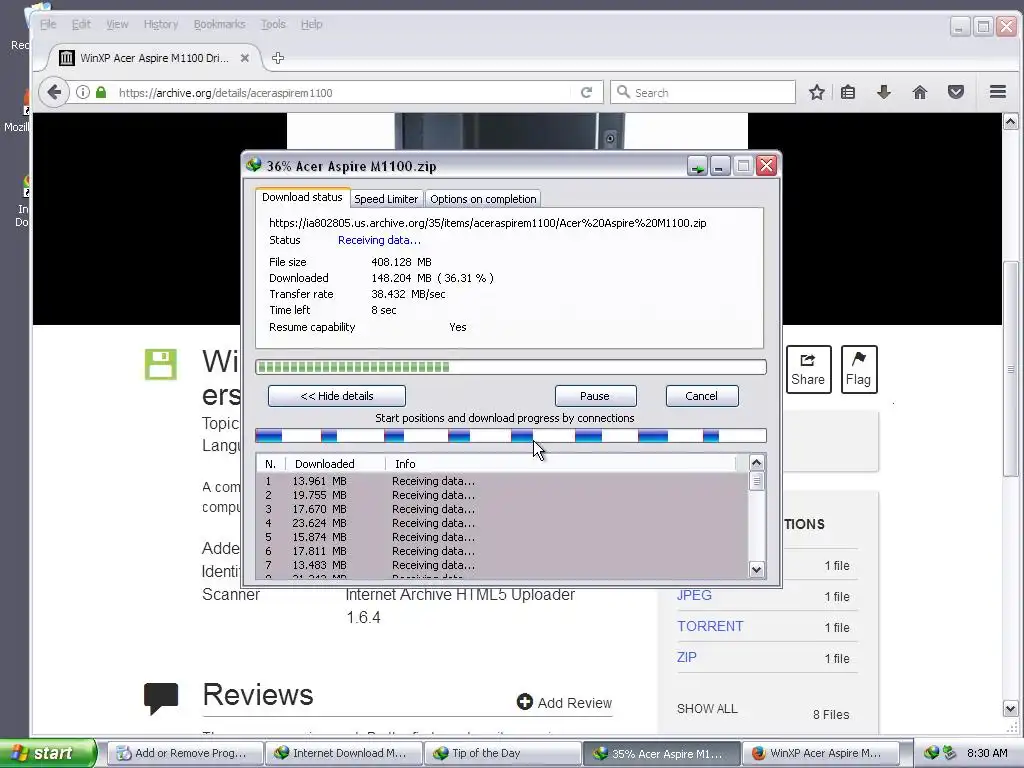Click the green padlock security icon
Screen dimensions: 1024x768
point(101,92)
